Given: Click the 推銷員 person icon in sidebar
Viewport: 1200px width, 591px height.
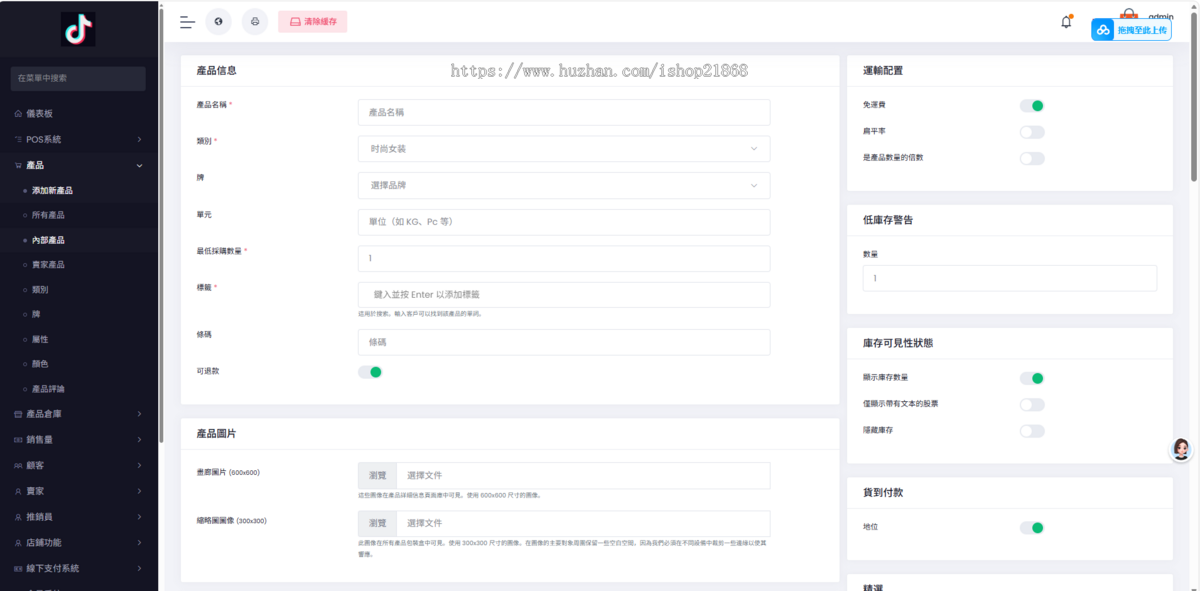Looking at the screenshot, I should (18, 517).
